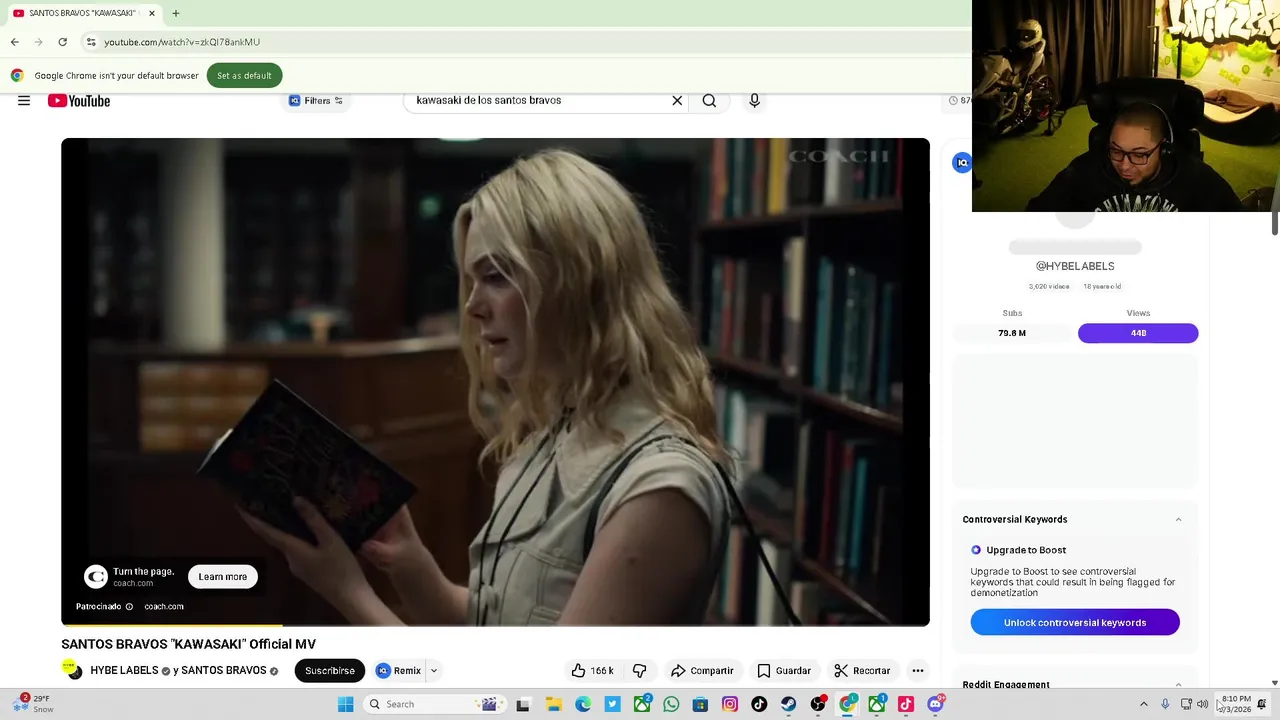Select the Views 44B stat tab

[x=1138, y=333]
